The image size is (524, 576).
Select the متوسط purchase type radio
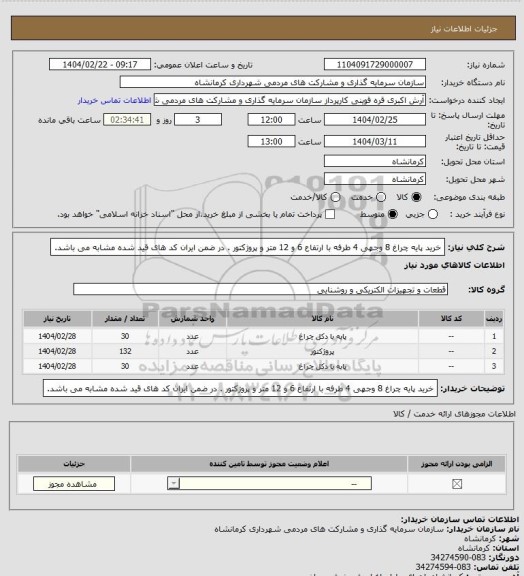(393, 214)
